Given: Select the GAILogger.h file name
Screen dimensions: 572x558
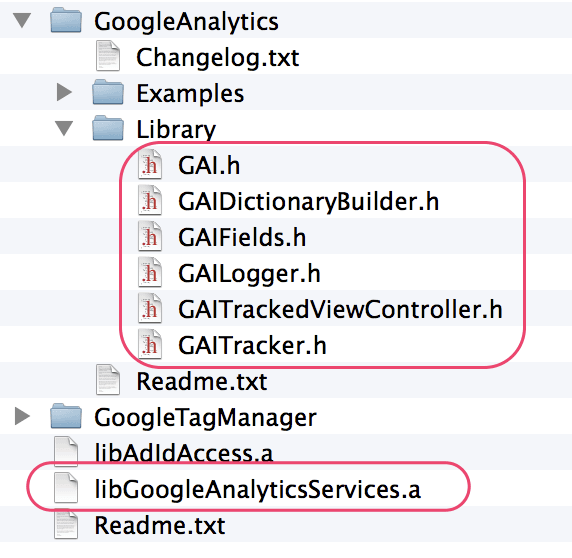Looking at the screenshot, I should coord(249,274).
